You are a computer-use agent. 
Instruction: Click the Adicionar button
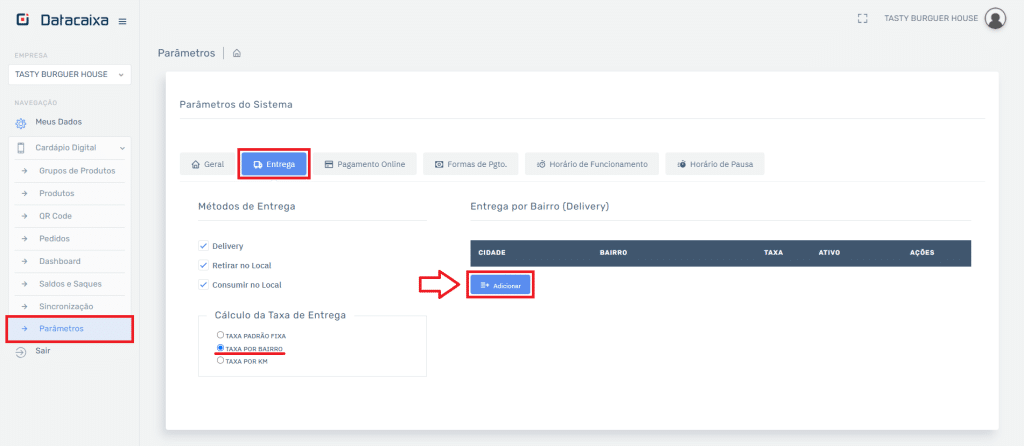[x=500, y=285]
